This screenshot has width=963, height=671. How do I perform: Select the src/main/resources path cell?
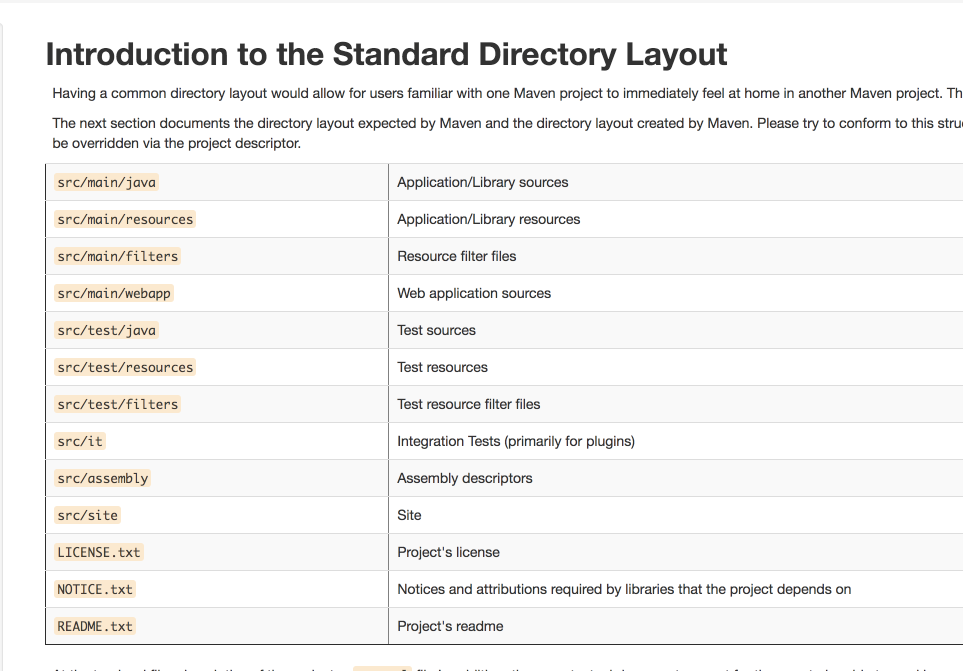point(125,219)
